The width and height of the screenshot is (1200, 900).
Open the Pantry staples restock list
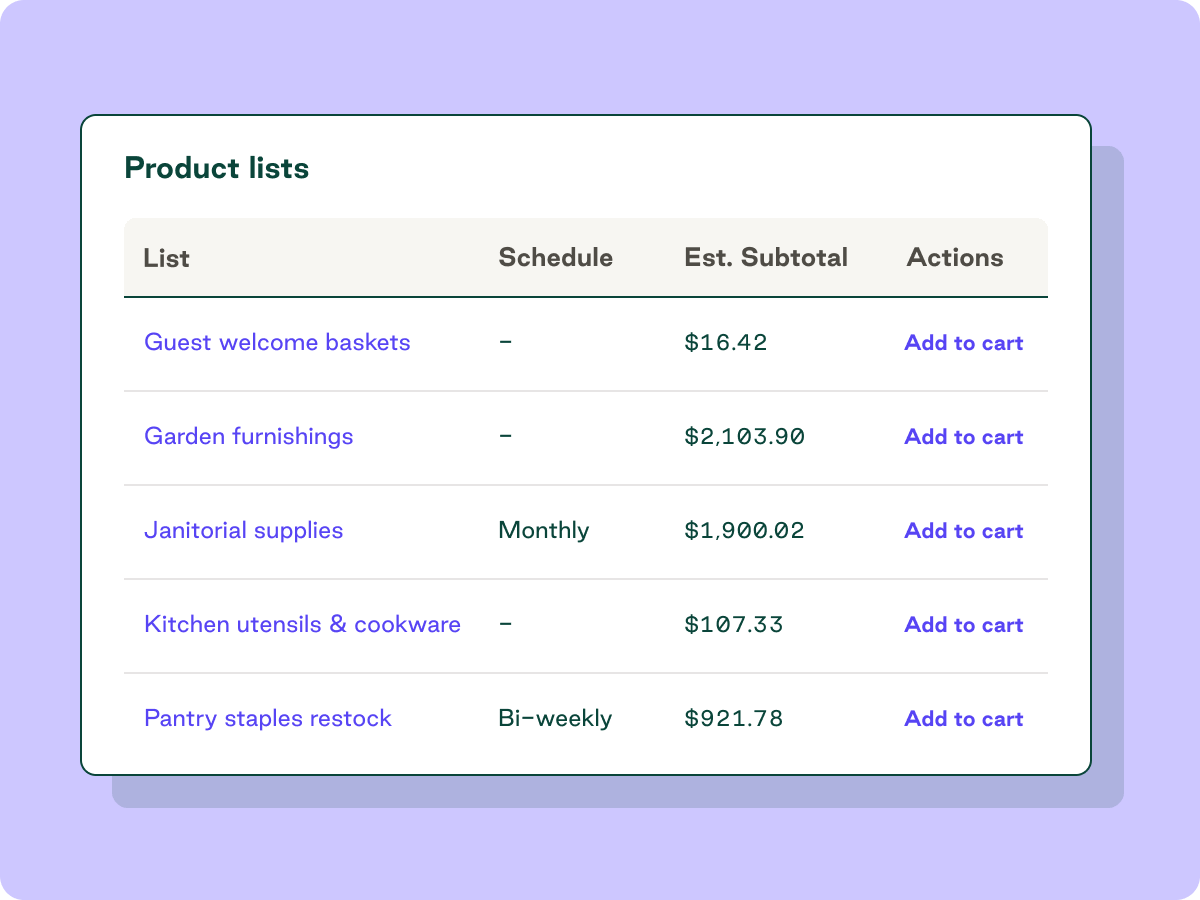pos(268,718)
